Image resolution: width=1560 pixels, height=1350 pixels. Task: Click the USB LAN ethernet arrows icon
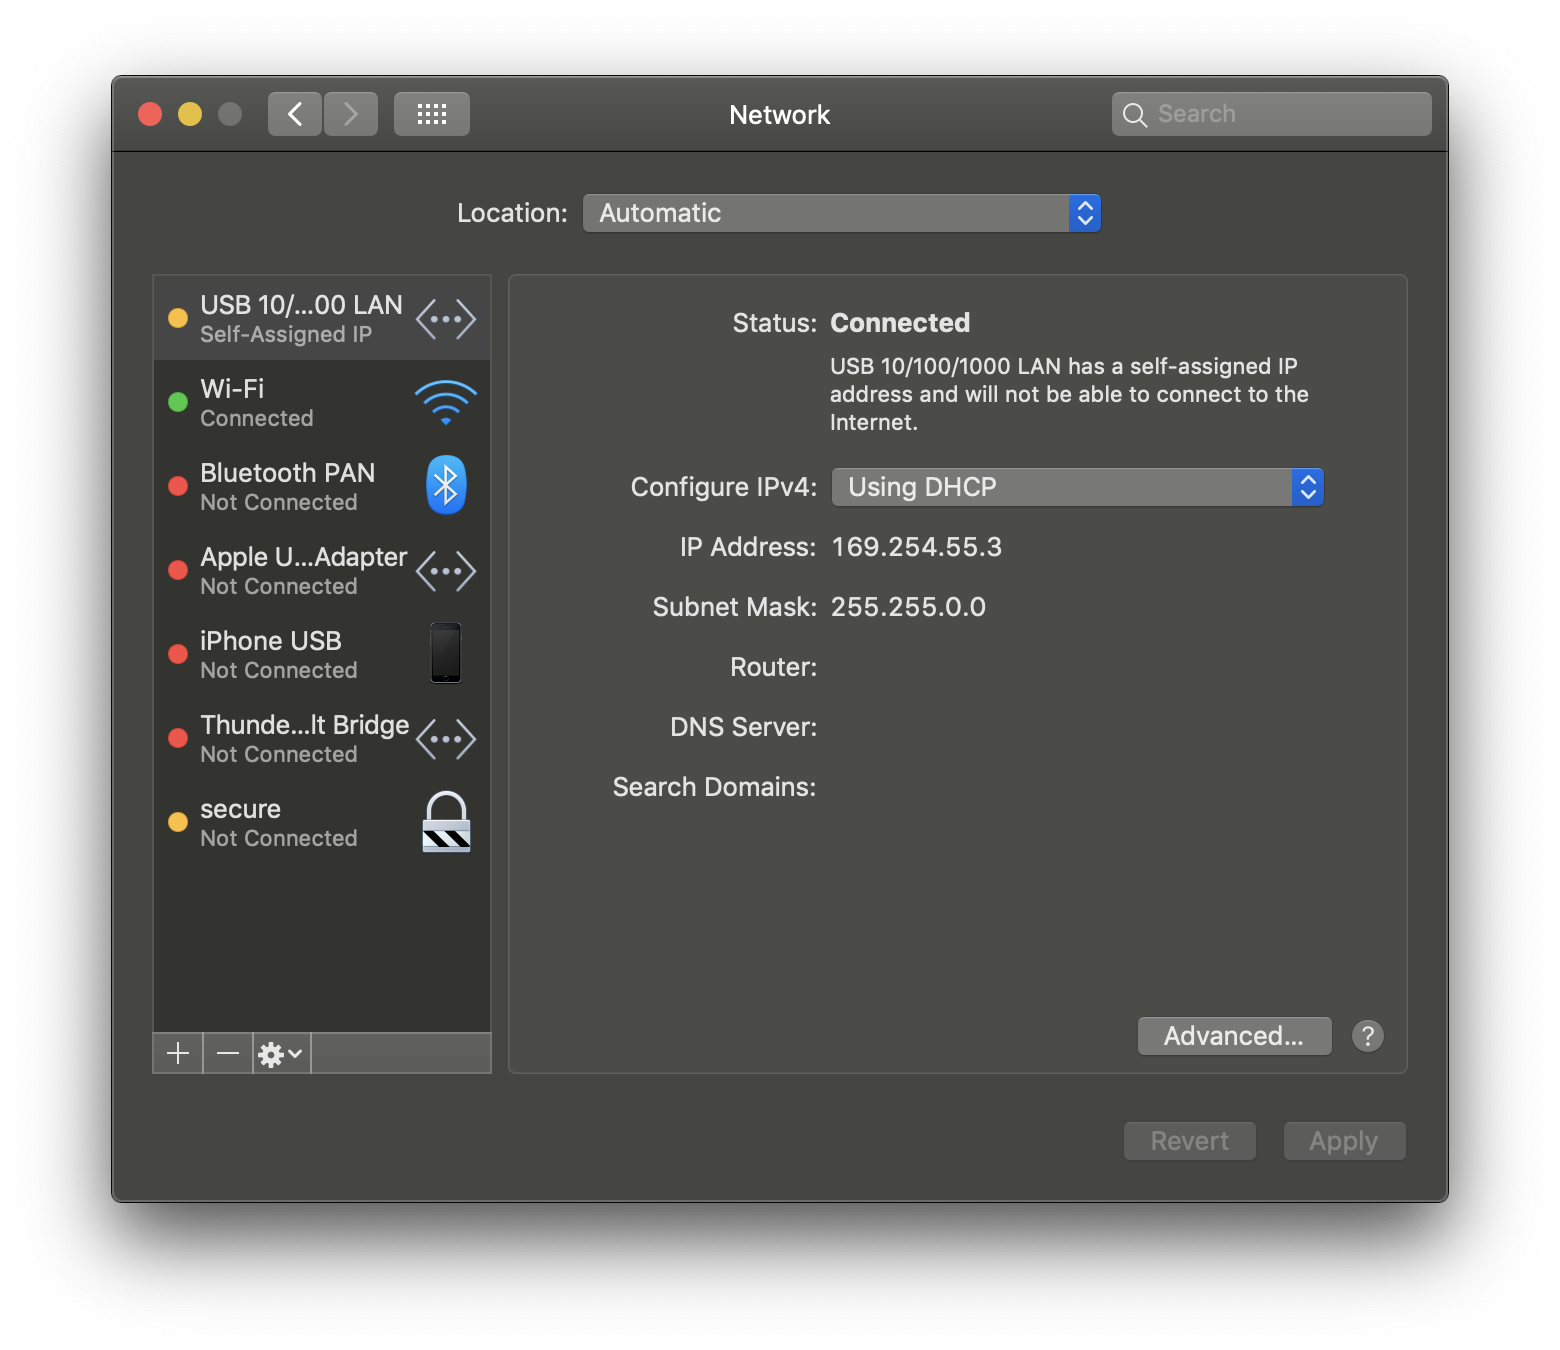446,319
